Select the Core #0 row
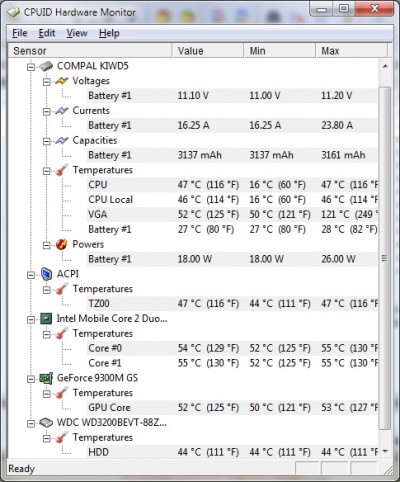The height and width of the screenshot is (482, 400). tap(232, 348)
